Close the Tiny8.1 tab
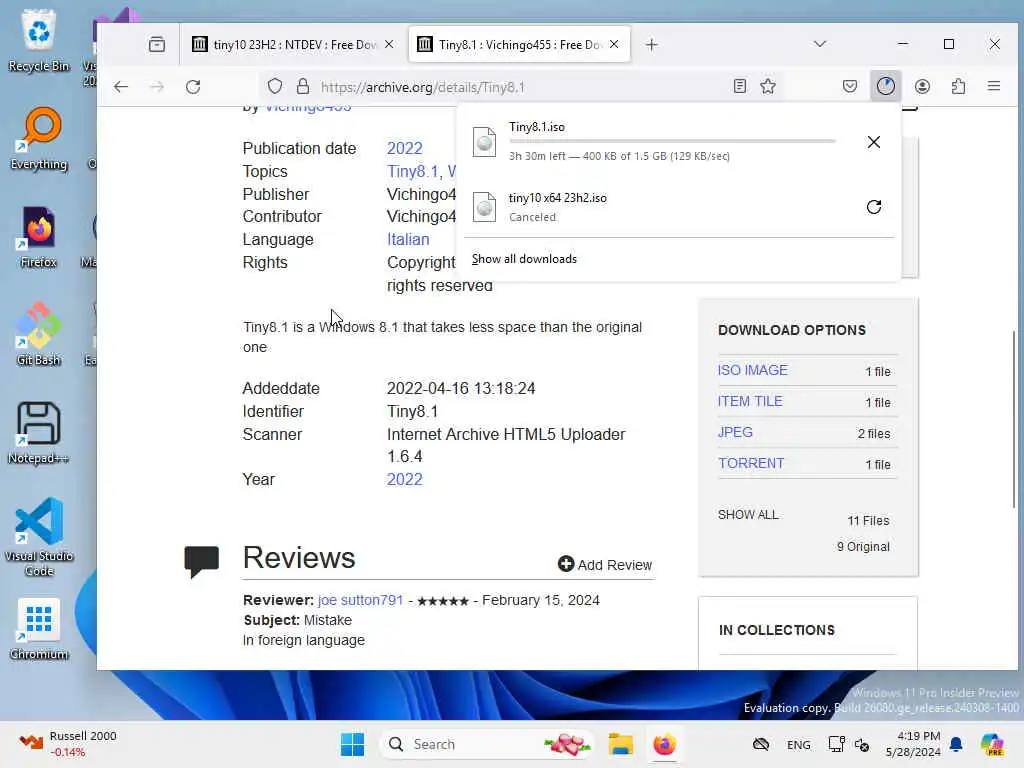The height and width of the screenshot is (768, 1024). point(614,44)
